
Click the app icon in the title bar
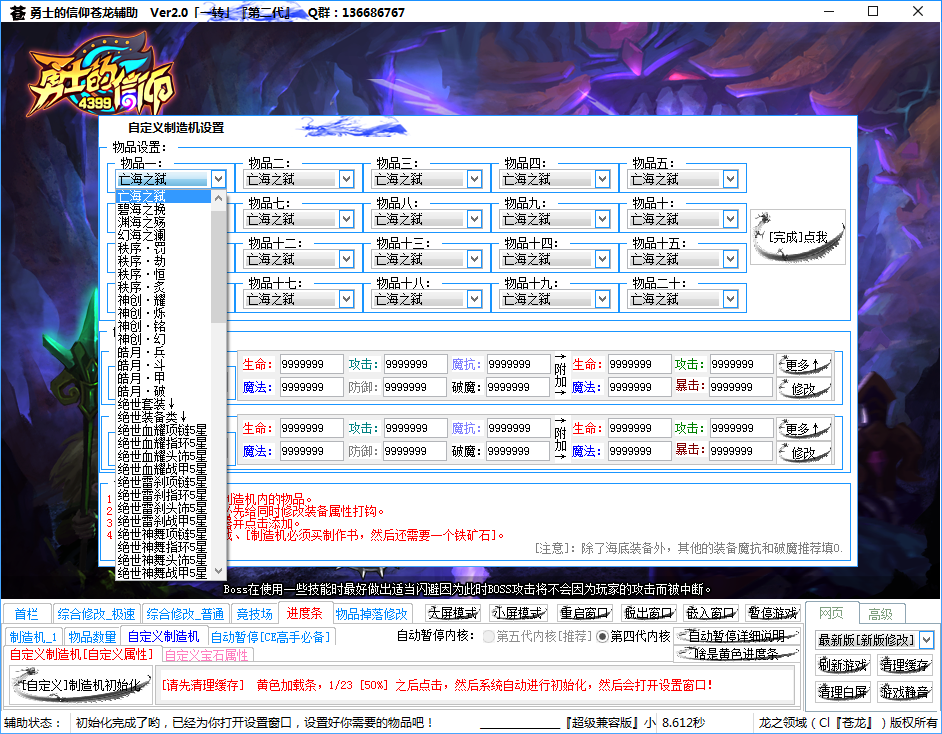tap(17, 12)
